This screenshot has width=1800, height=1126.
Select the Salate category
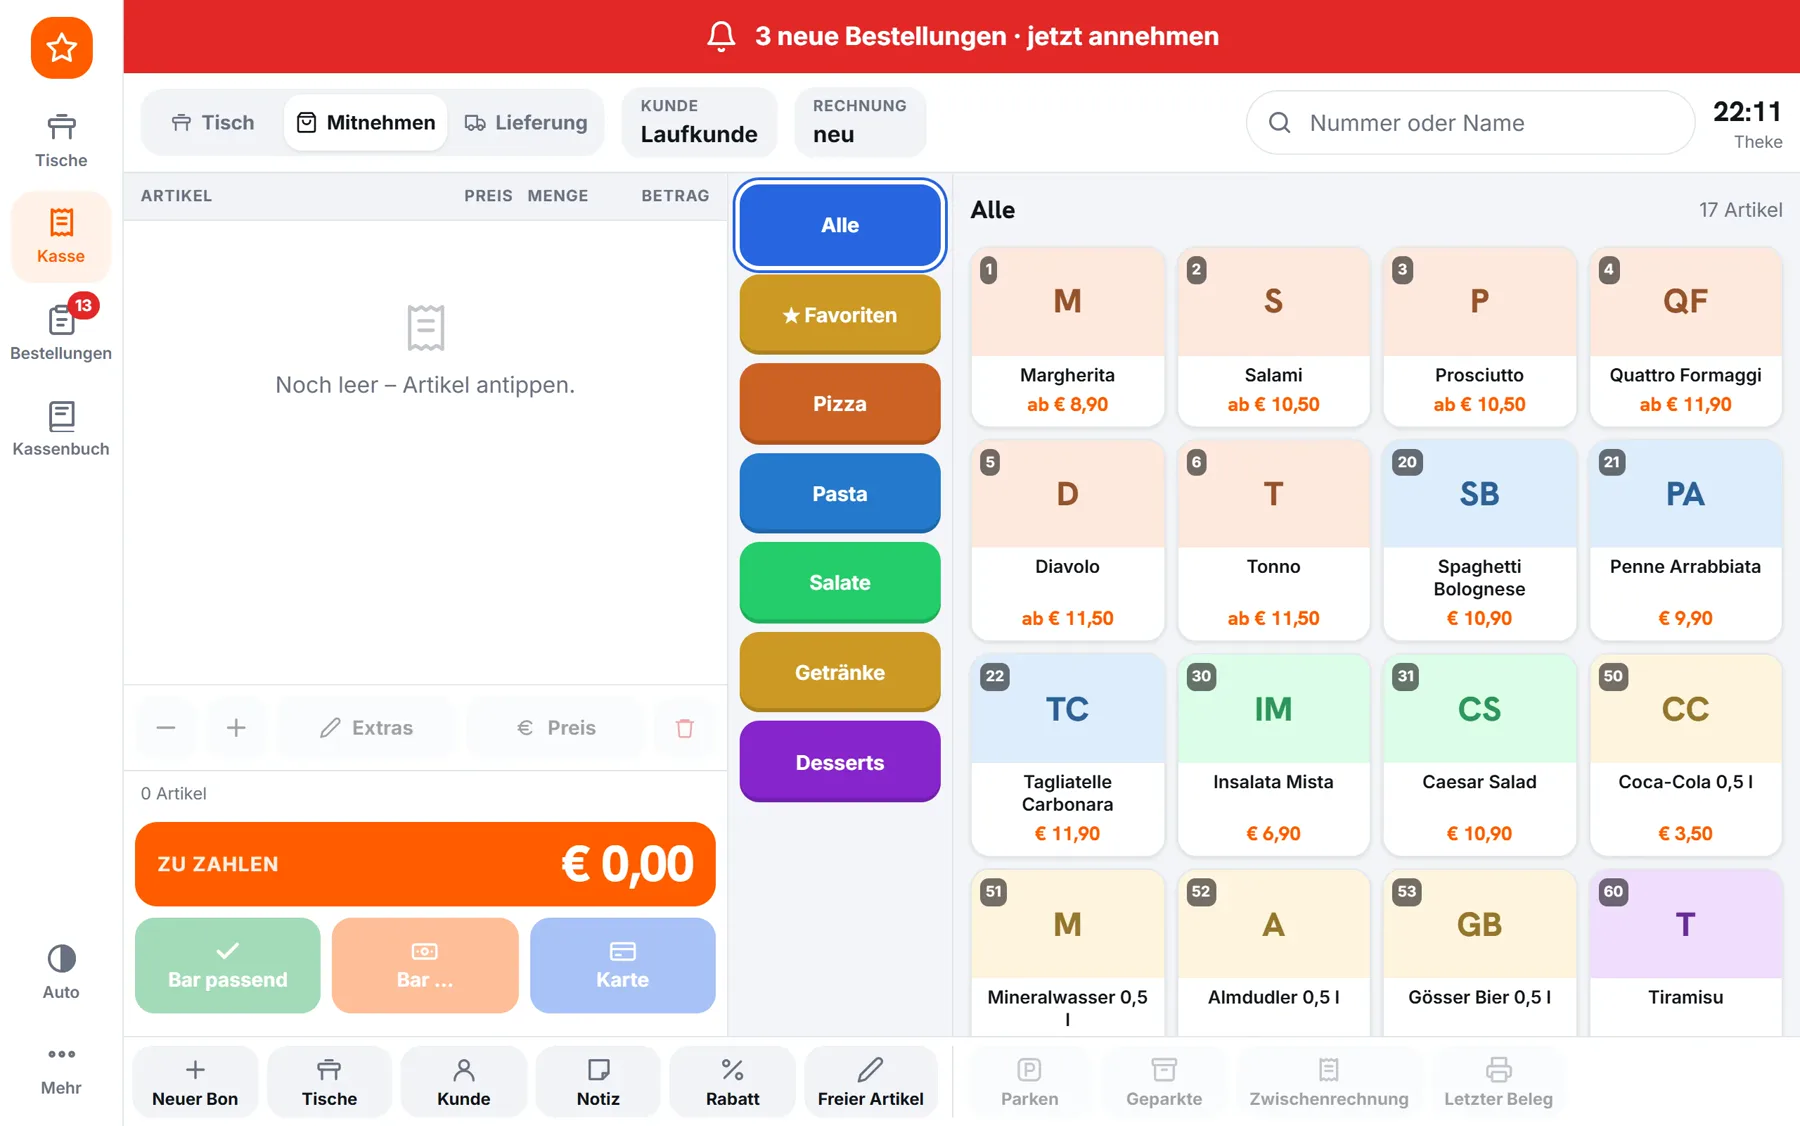pyautogui.click(x=840, y=583)
